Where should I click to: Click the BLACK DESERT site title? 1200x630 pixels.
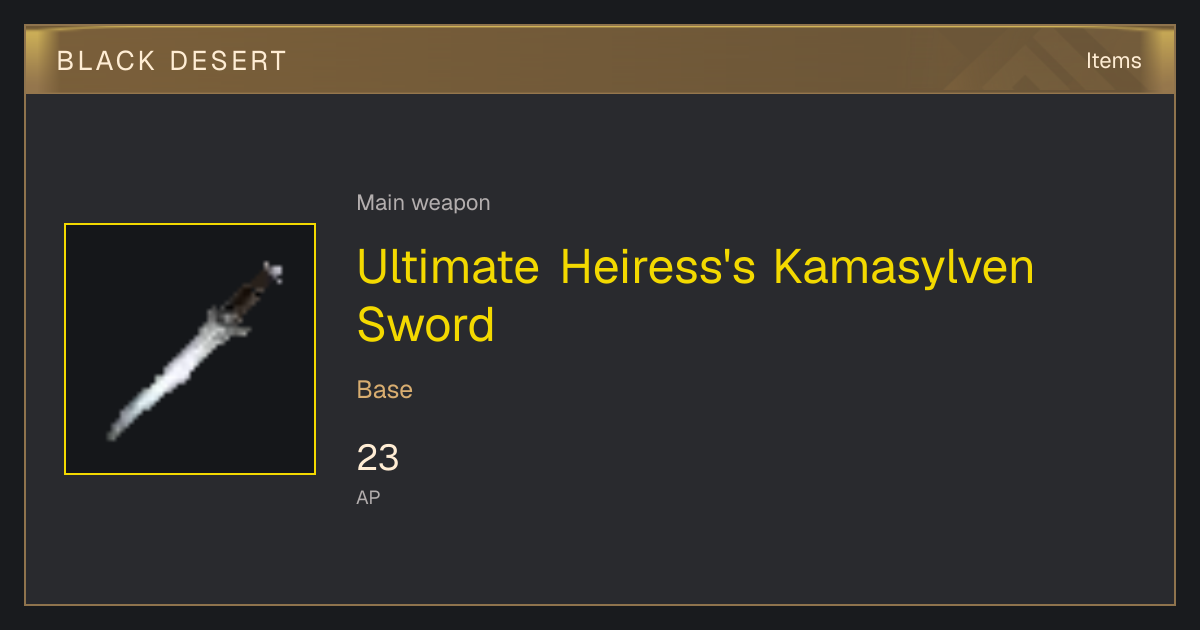pos(172,61)
